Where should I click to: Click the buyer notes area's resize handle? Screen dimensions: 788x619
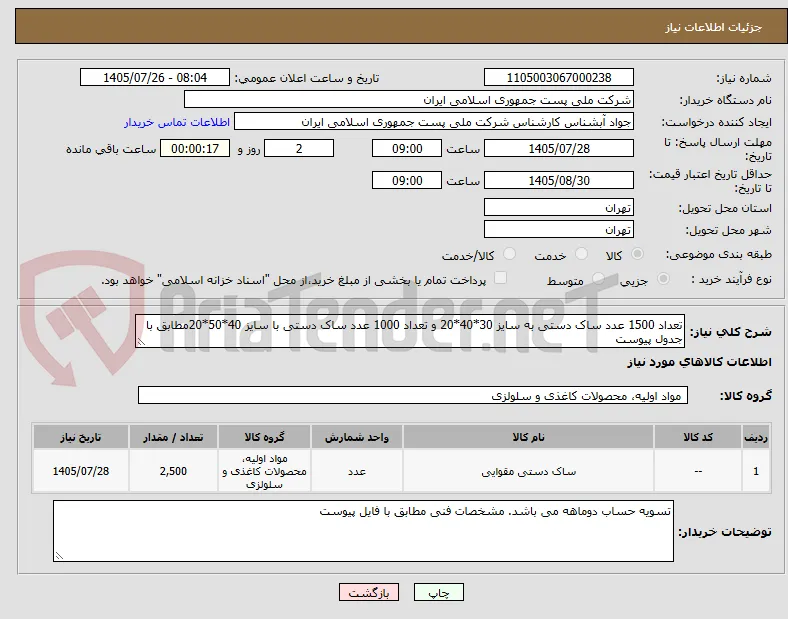click(59, 556)
